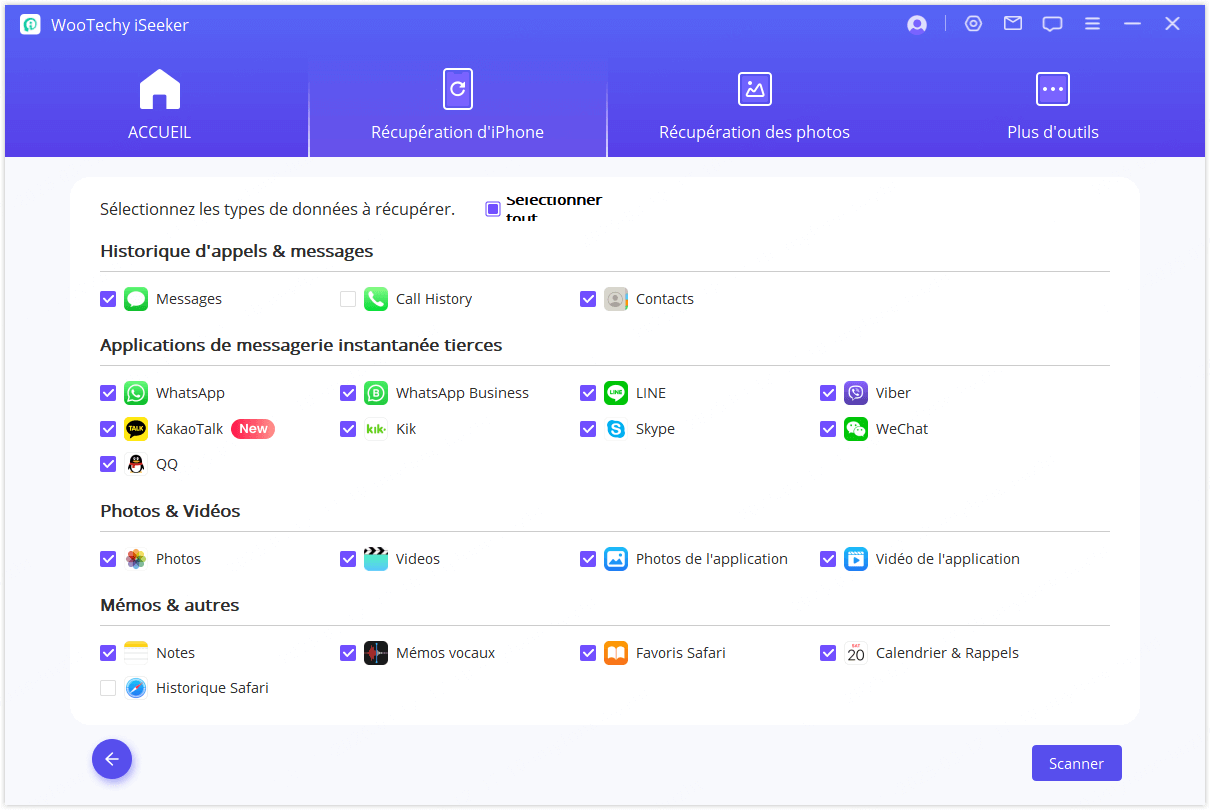Open settings via the target-shaped icon
Image resolution: width=1210 pixels, height=810 pixels.
tap(973, 24)
